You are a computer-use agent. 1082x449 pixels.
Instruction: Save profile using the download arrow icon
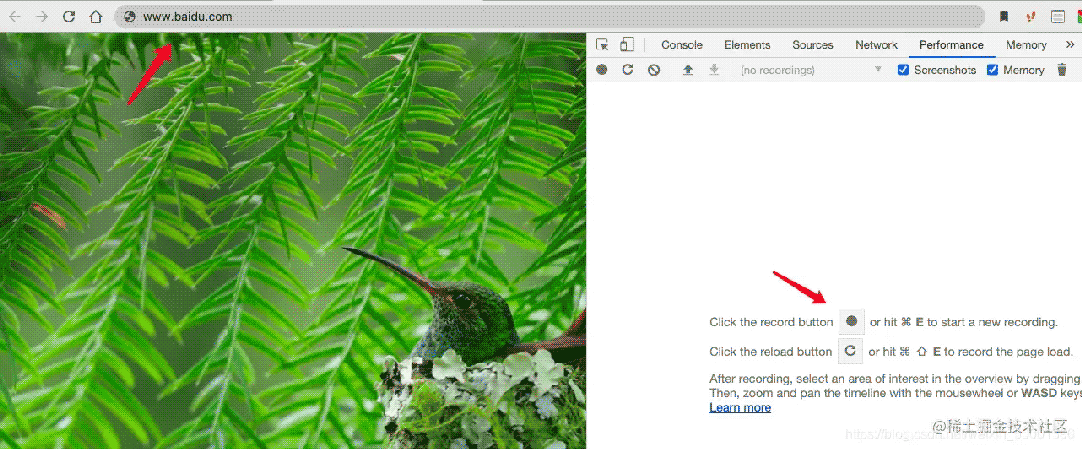coord(714,70)
